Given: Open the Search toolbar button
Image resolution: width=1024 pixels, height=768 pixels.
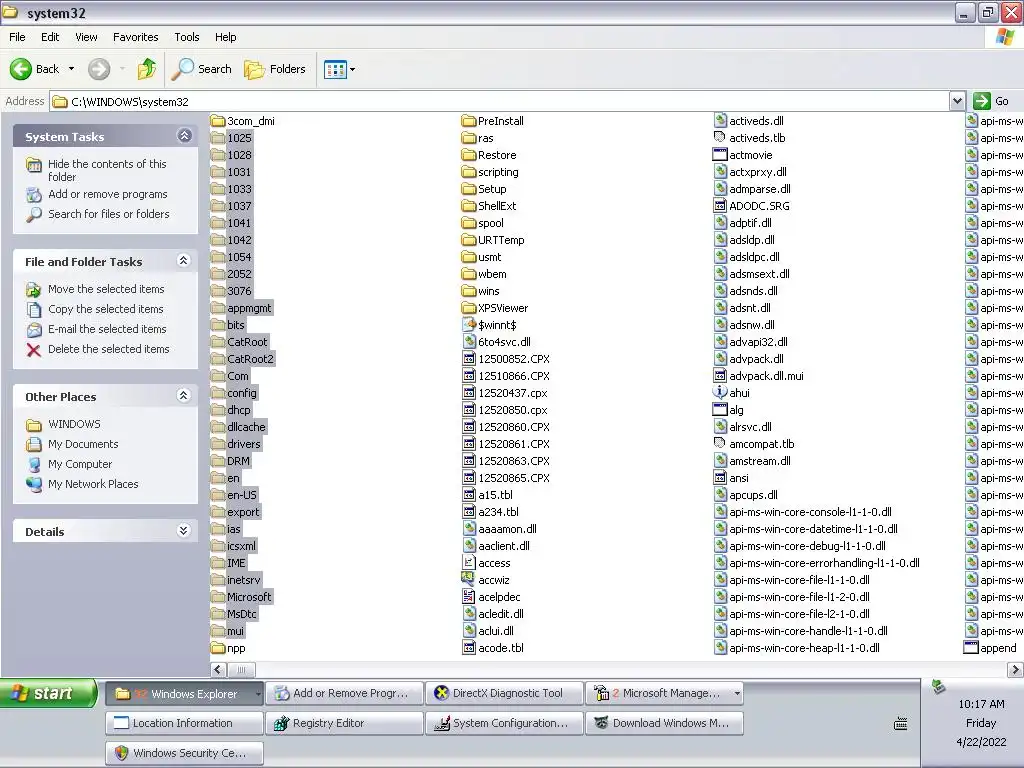Looking at the screenshot, I should point(201,69).
